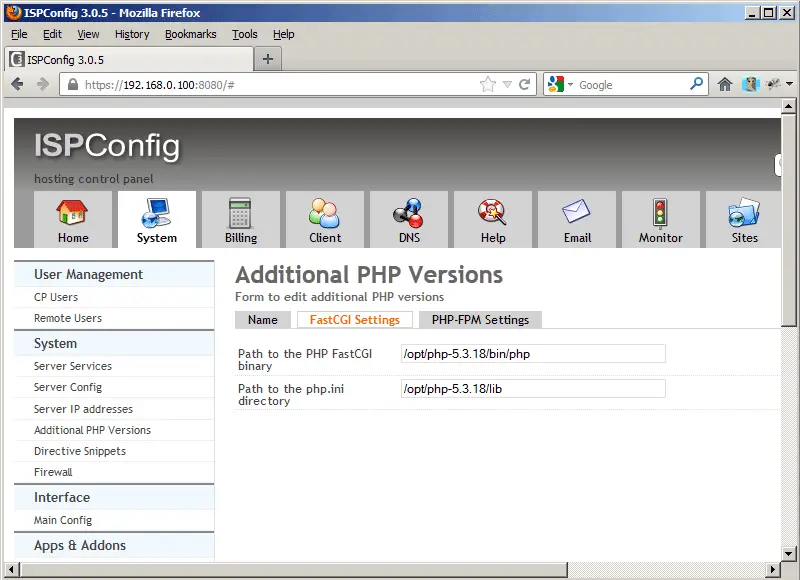Click the Apps & Addons section header

tap(114, 545)
